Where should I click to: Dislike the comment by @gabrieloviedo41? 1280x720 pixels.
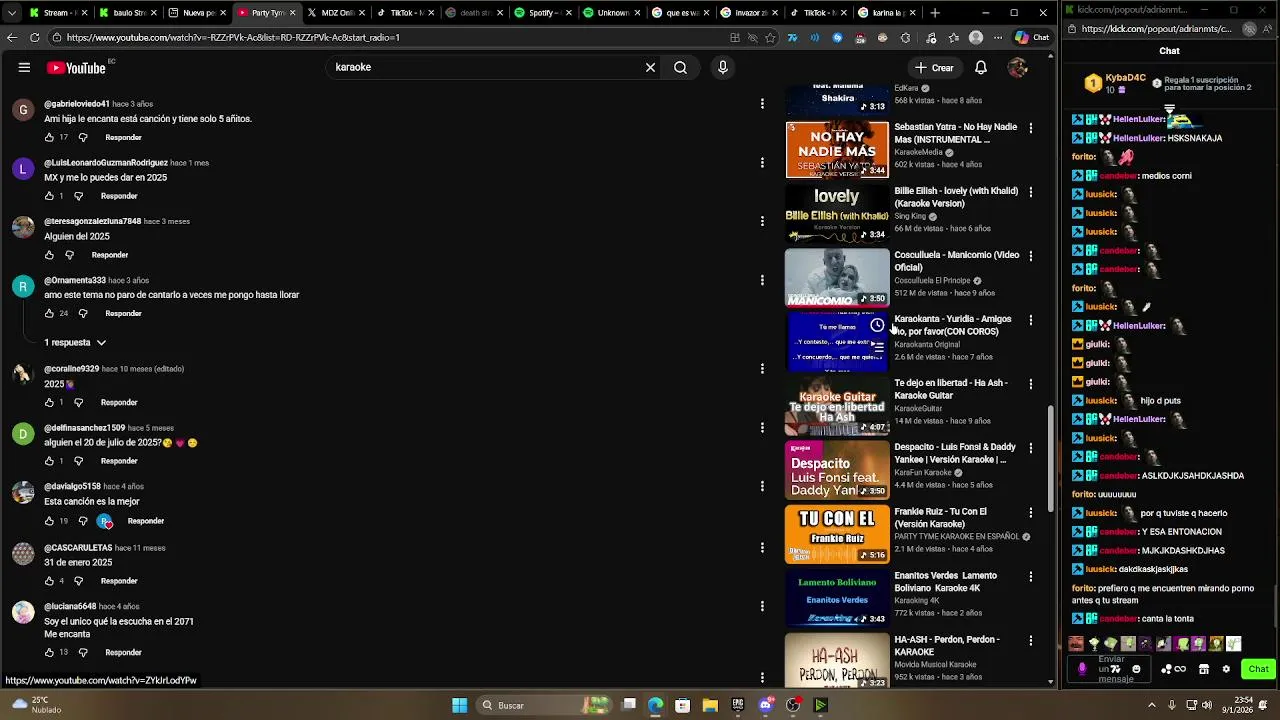coord(83,137)
